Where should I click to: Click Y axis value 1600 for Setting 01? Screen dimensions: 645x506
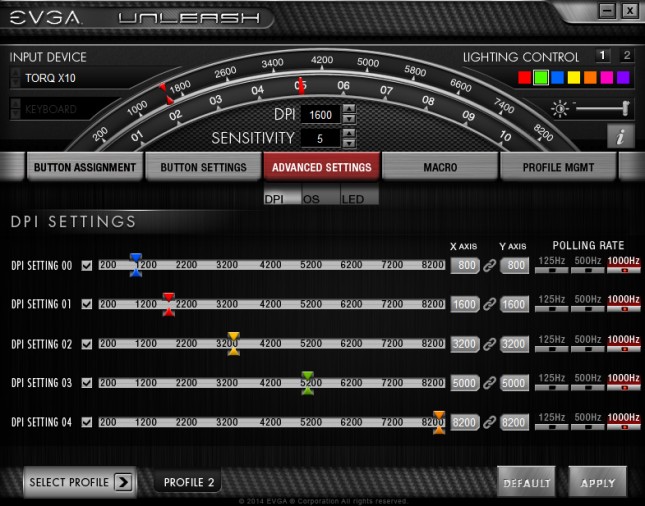coord(514,304)
